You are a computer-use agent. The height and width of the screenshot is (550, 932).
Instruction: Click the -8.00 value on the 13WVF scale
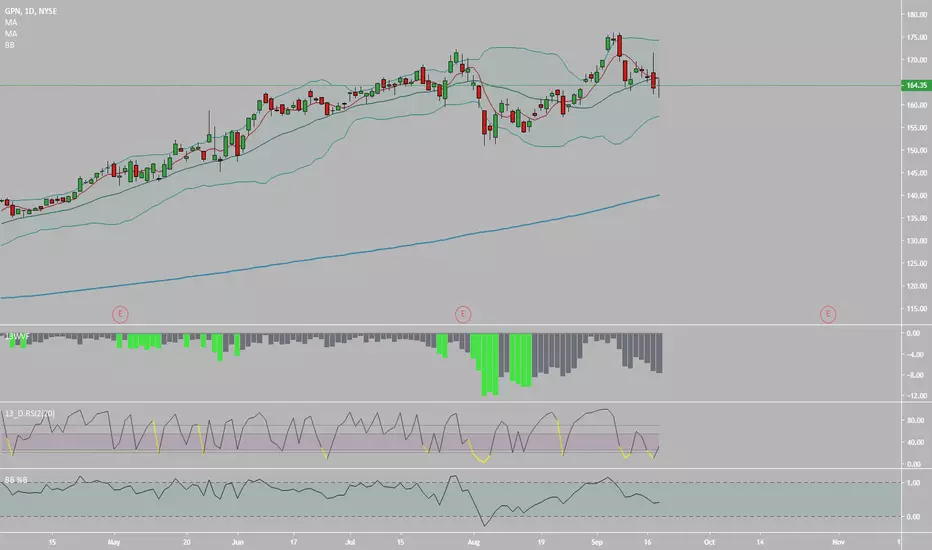[915, 375]
